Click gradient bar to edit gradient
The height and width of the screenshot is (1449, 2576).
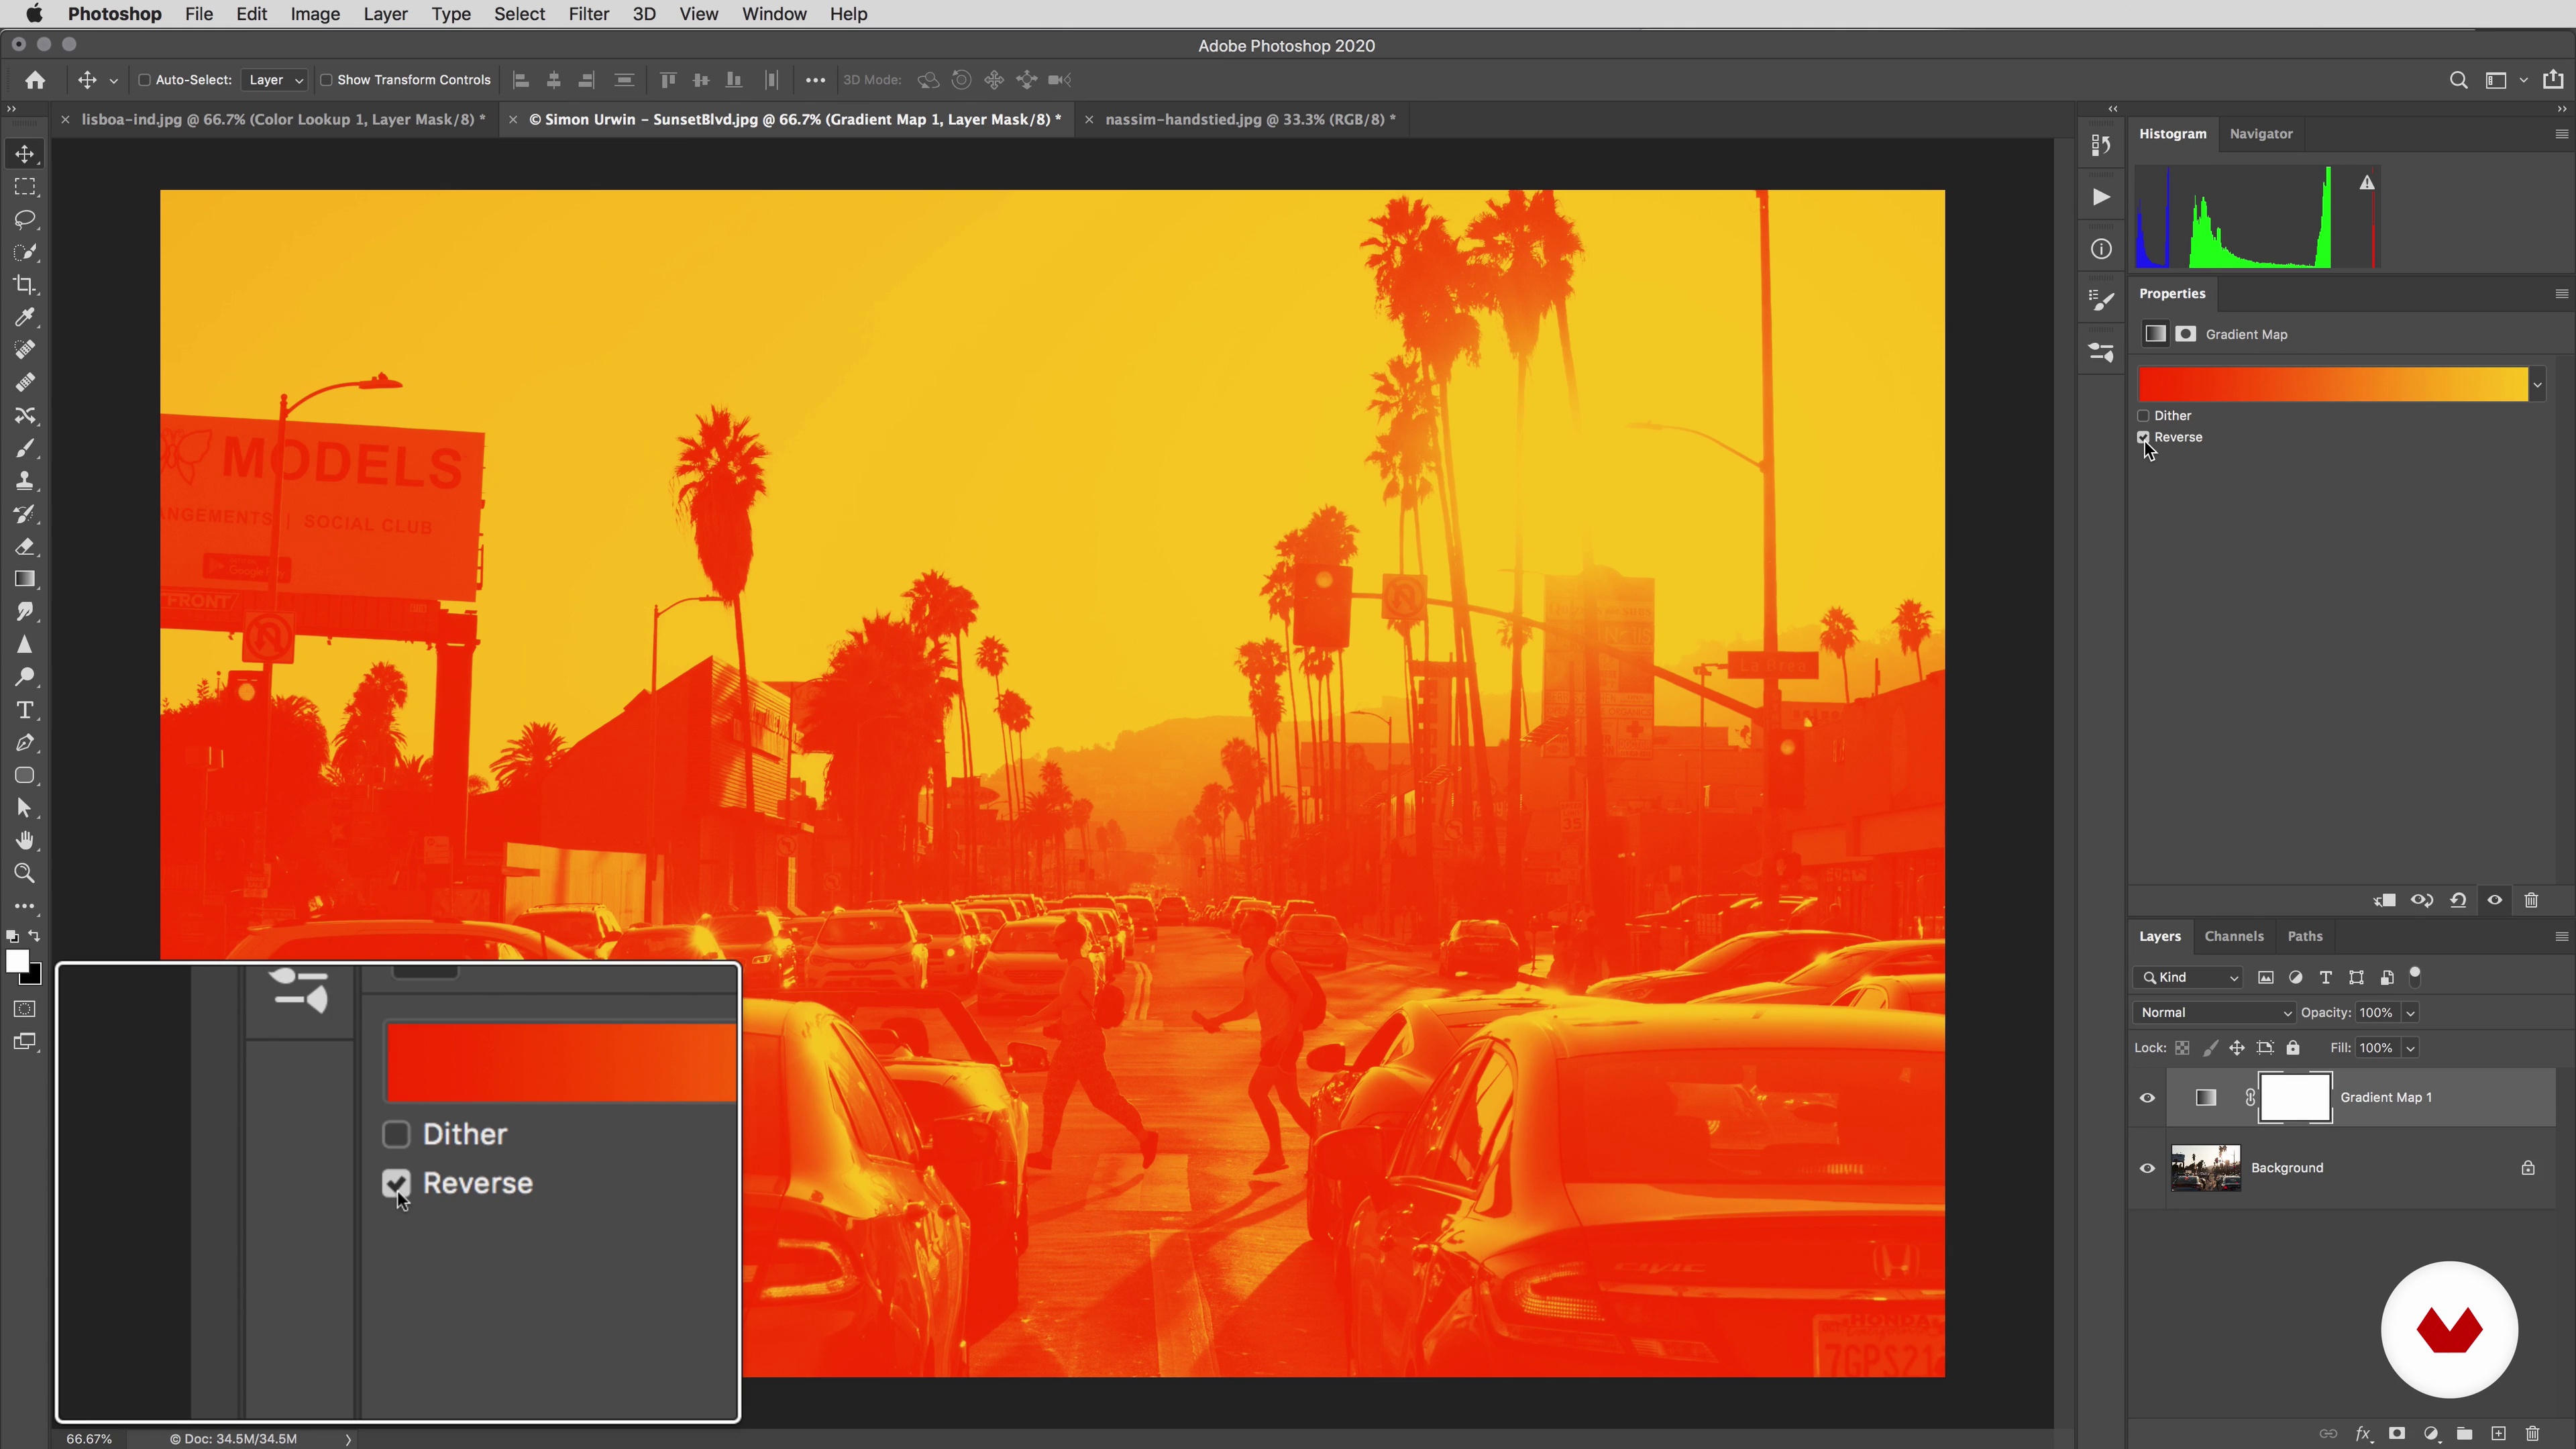tap(2332, 385)
